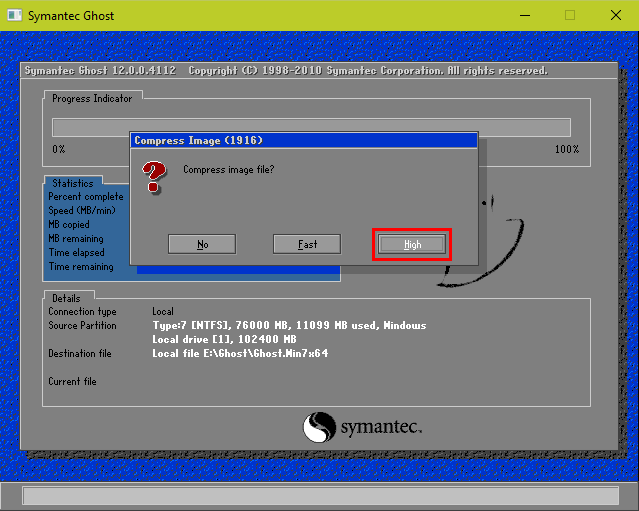The image size is (639, 511).
Task: Click the '100%' progress label
Action: click(567, 149)
